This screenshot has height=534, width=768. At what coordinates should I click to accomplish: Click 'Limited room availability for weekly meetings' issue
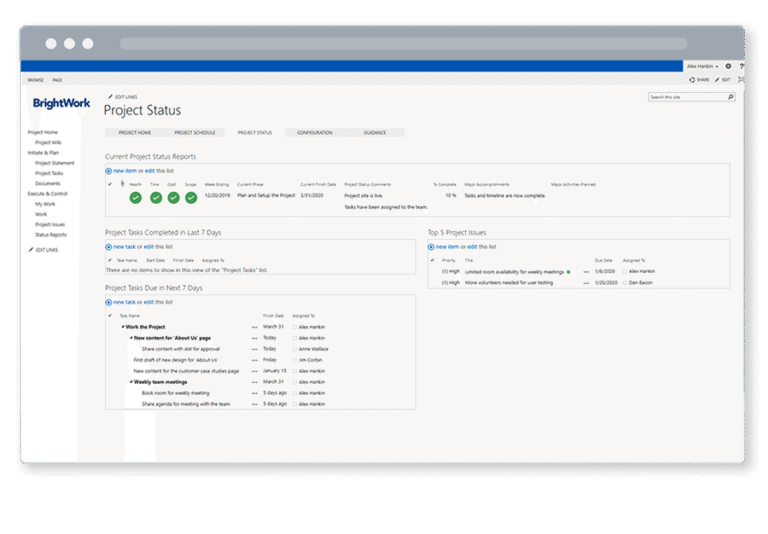[x=514, y=272]
